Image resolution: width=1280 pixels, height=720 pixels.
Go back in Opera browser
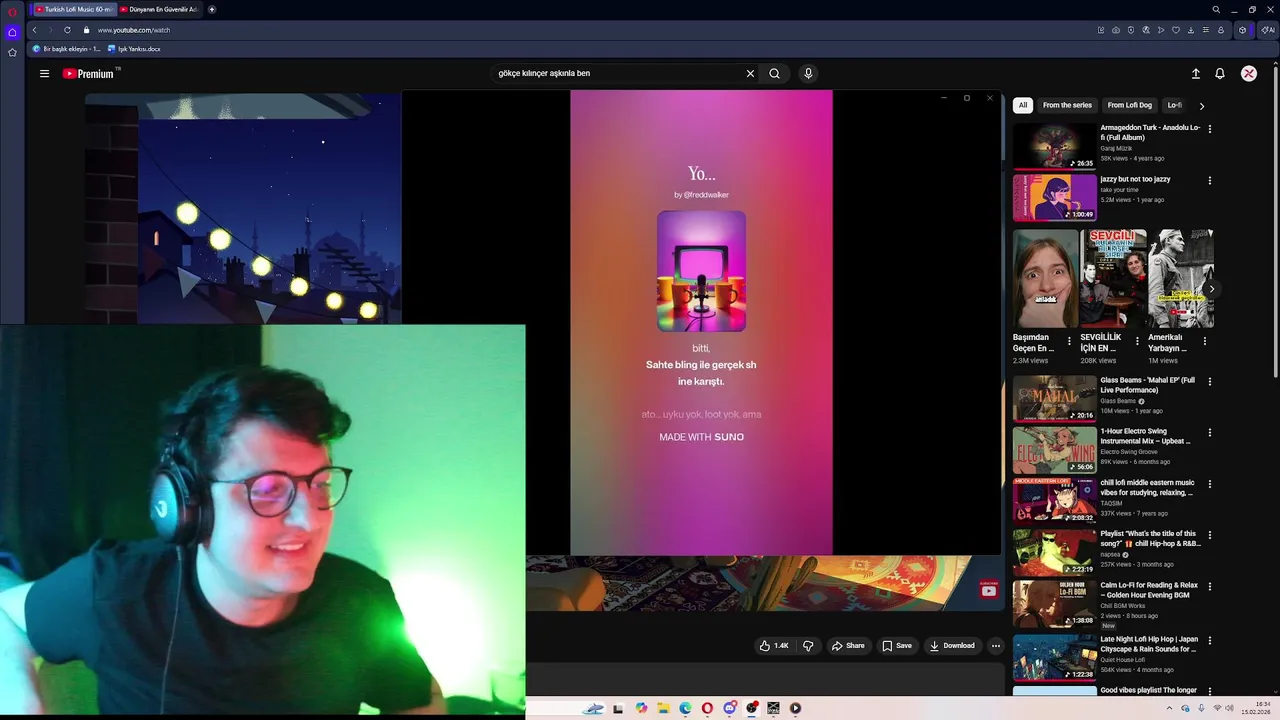coord(34,30)
